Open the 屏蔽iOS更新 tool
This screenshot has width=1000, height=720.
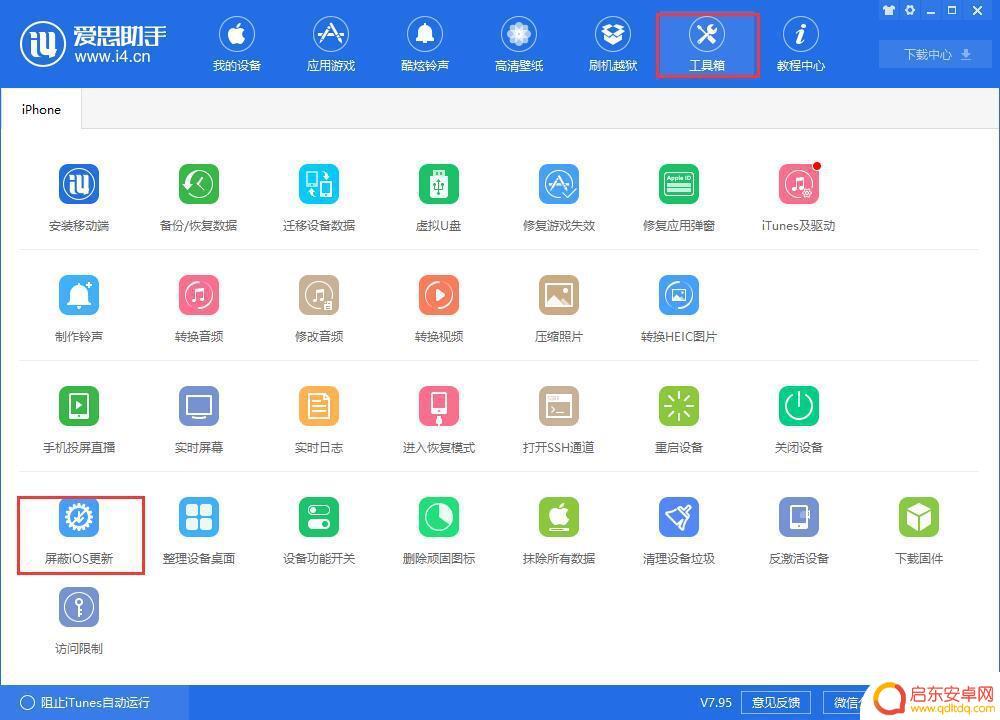[x=79, y=517]
